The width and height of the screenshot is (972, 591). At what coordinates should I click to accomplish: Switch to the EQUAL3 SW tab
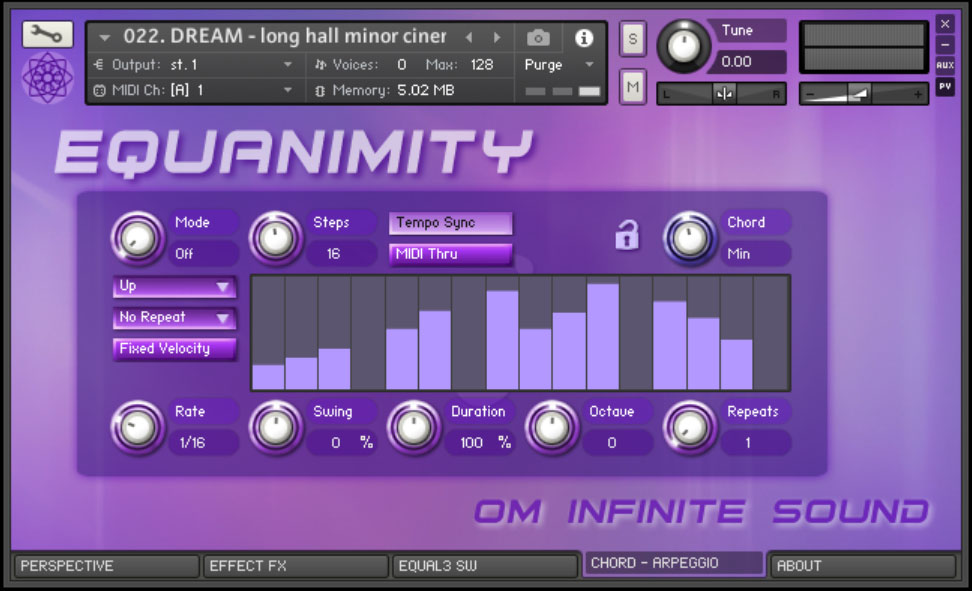485,566
